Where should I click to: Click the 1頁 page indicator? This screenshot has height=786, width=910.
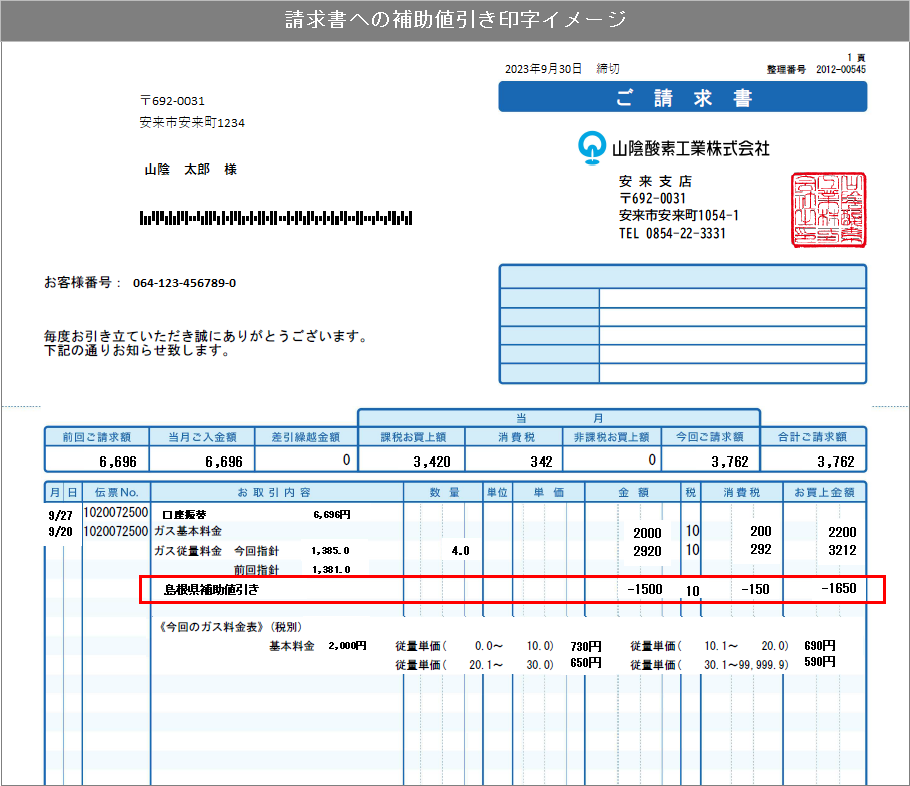coord(858,58)
